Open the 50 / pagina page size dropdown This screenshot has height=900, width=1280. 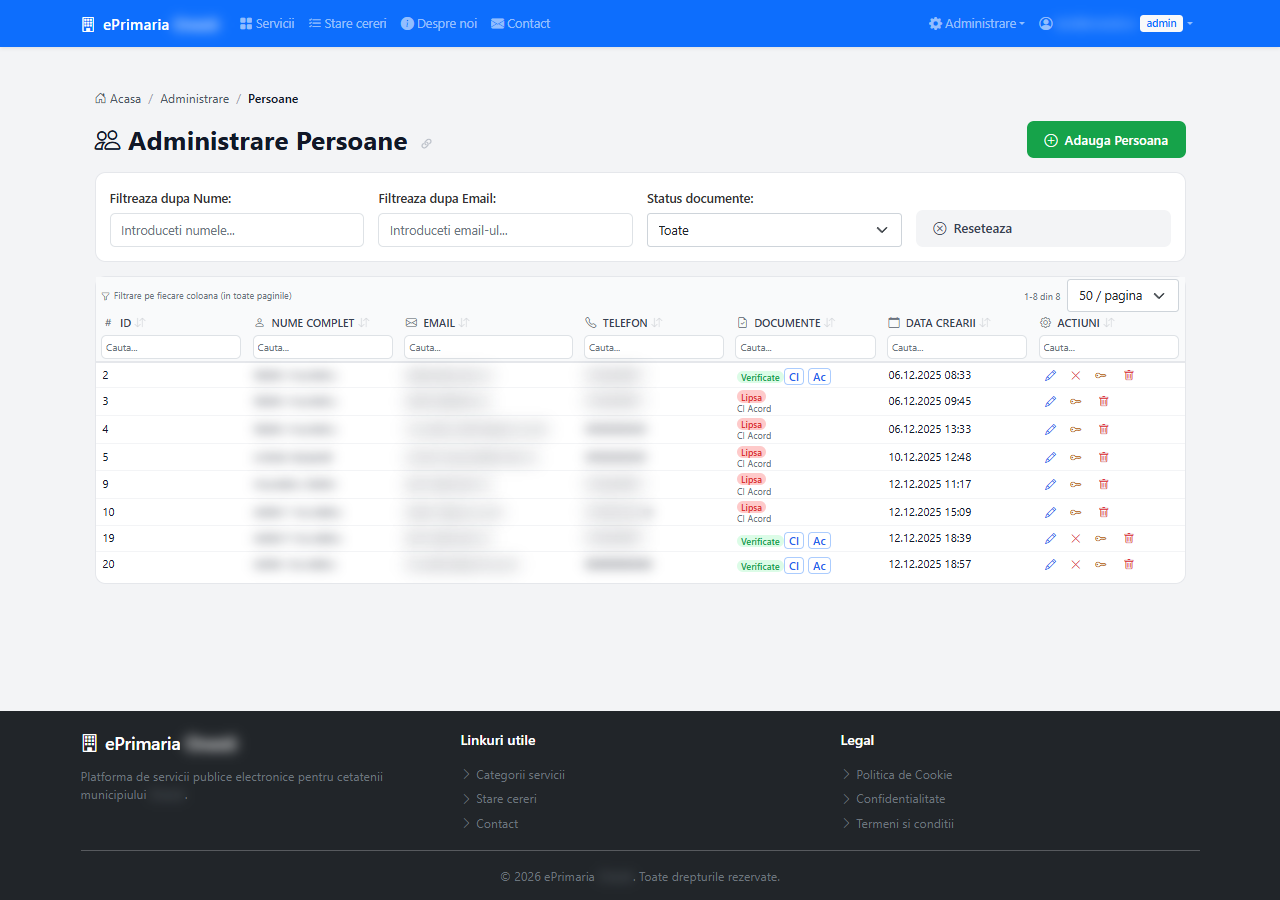coord(1123,296)
